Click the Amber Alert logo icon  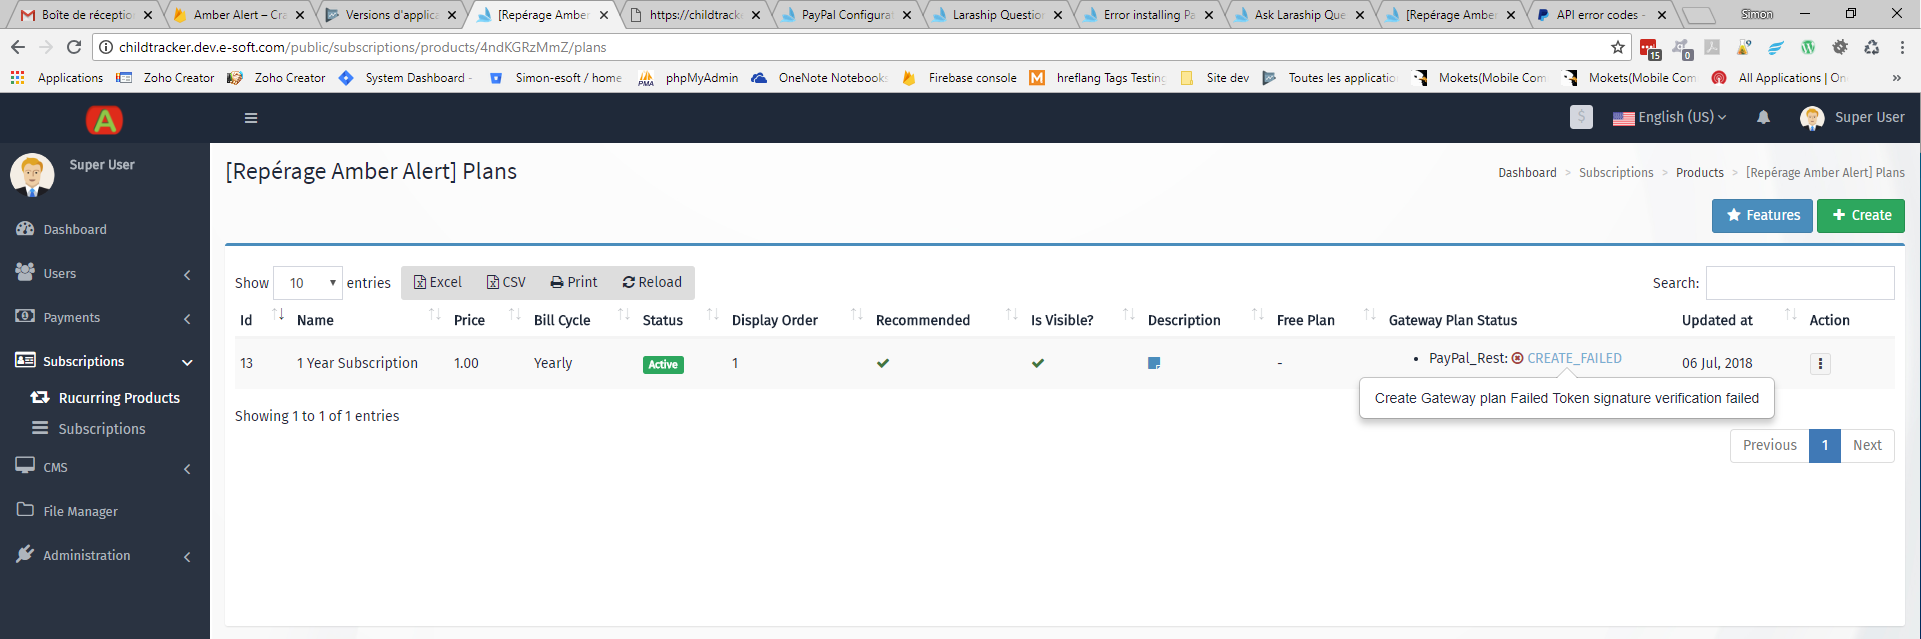pyautogui.click(x=104, y=120)
